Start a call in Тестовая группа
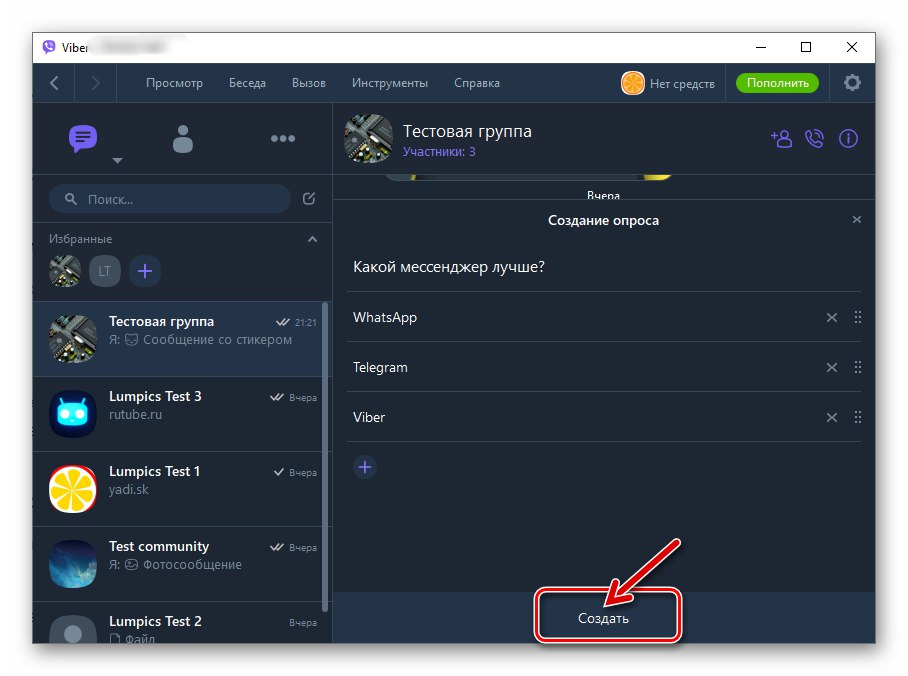908x676 pixels. (814, 138)
